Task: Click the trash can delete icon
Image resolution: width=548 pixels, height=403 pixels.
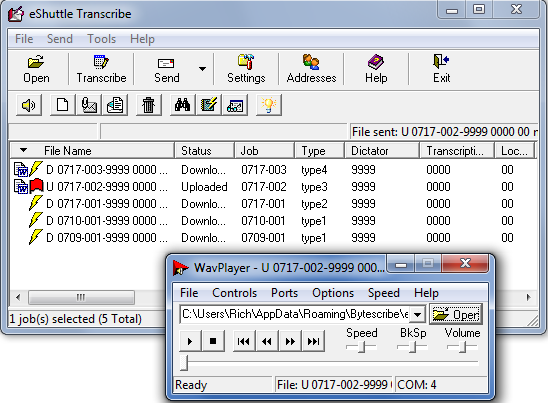Action: pos(149,105)
